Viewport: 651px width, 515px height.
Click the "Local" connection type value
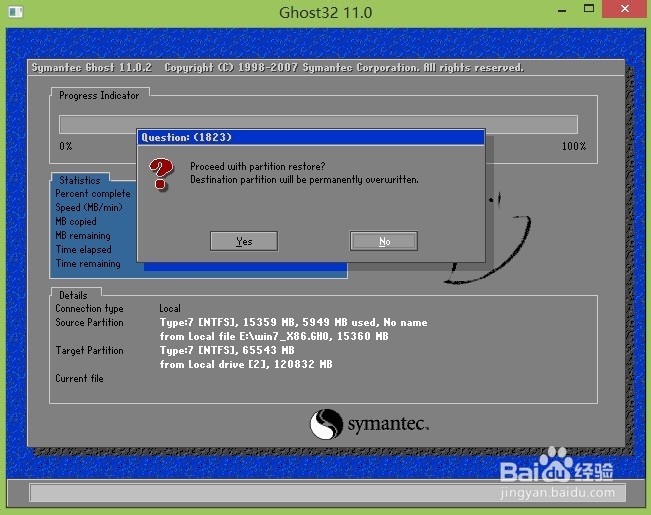tap(170, 308)
